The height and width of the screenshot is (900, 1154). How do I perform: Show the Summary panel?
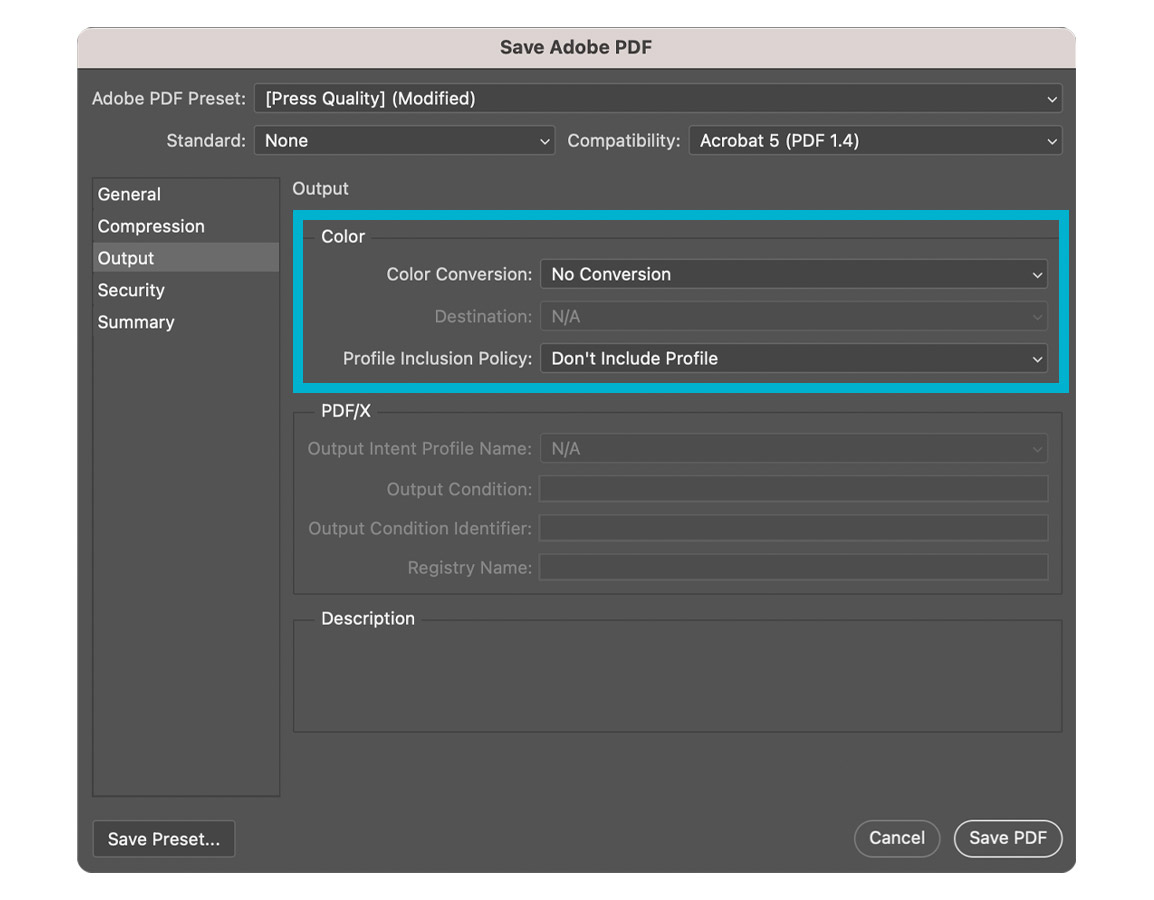coord(136,322)
